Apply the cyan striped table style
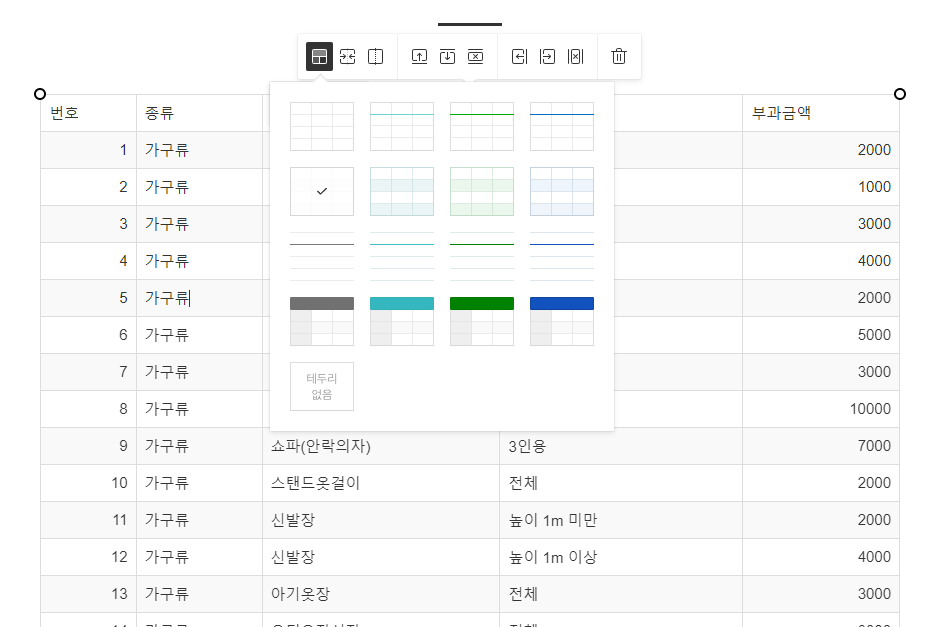This screenshot has height=627, width=943. [401, 190]
